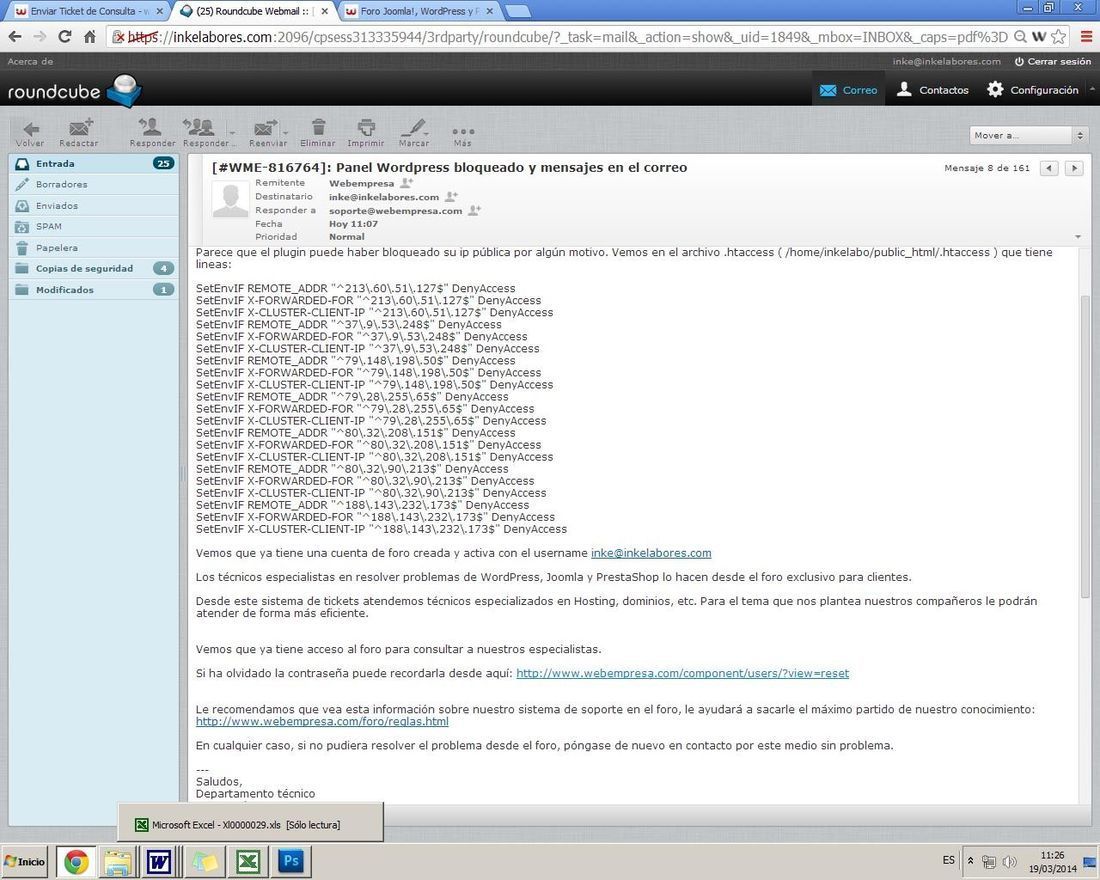Reply to sender with Responder
Viewport: 1100px width, 880px height.
[152, 133]
